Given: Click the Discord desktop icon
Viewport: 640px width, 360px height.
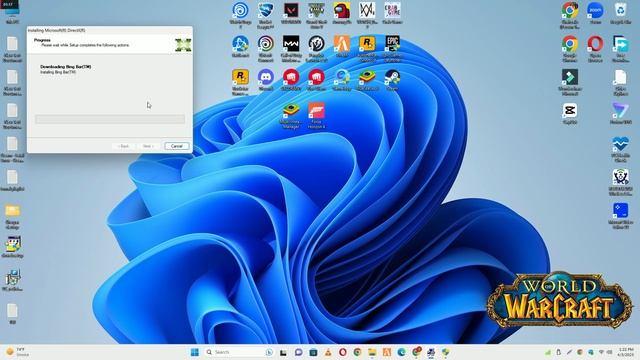Looking at the screenshot, I should (266, 79).
